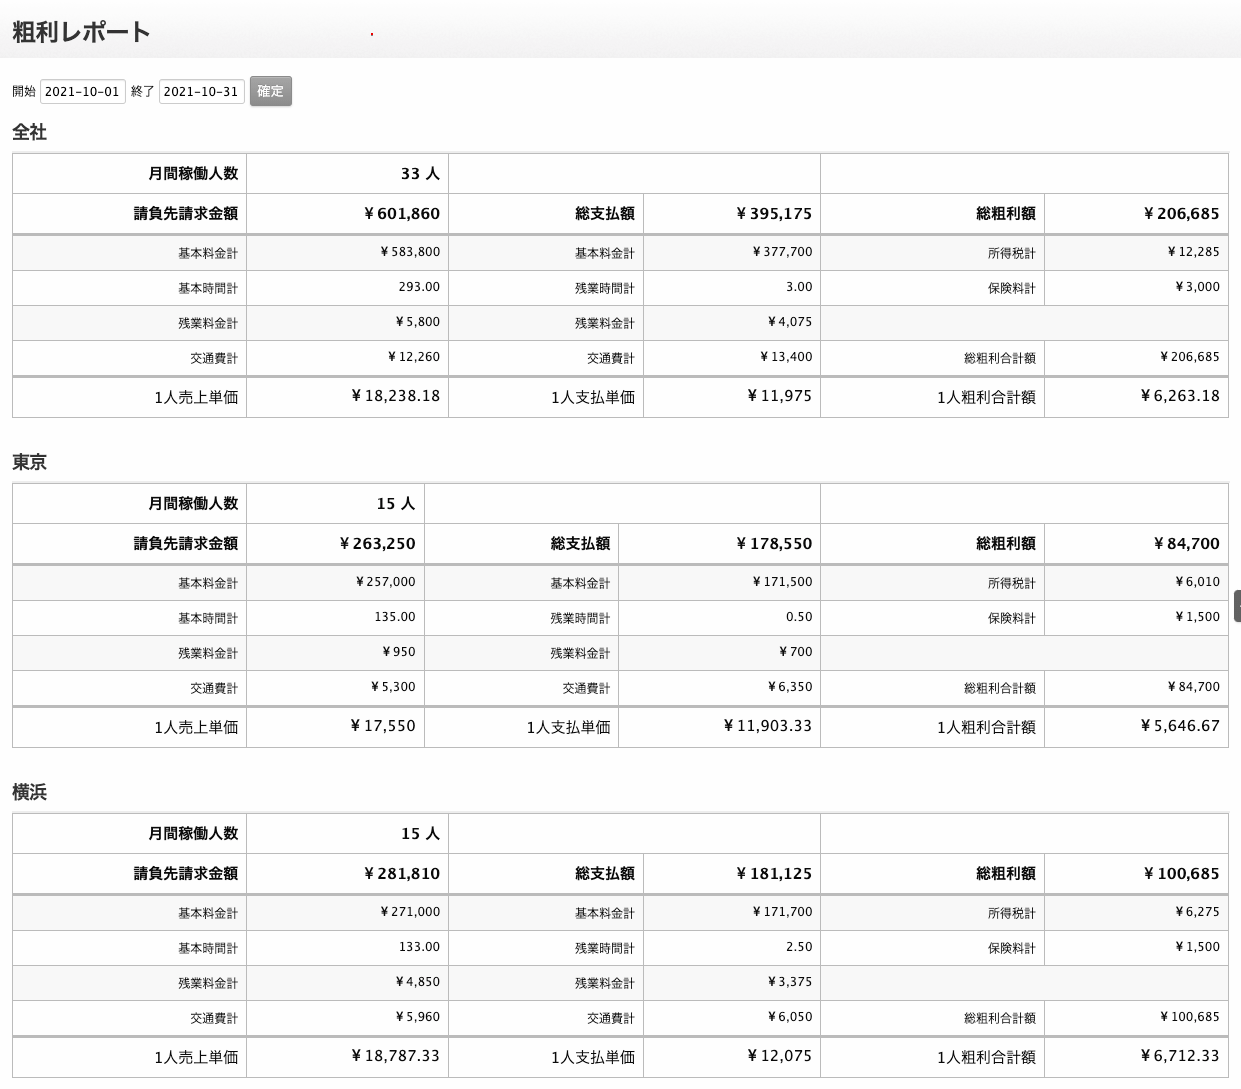
Task: Click the 横浜 section heading
Action: (x=29, y=792)
